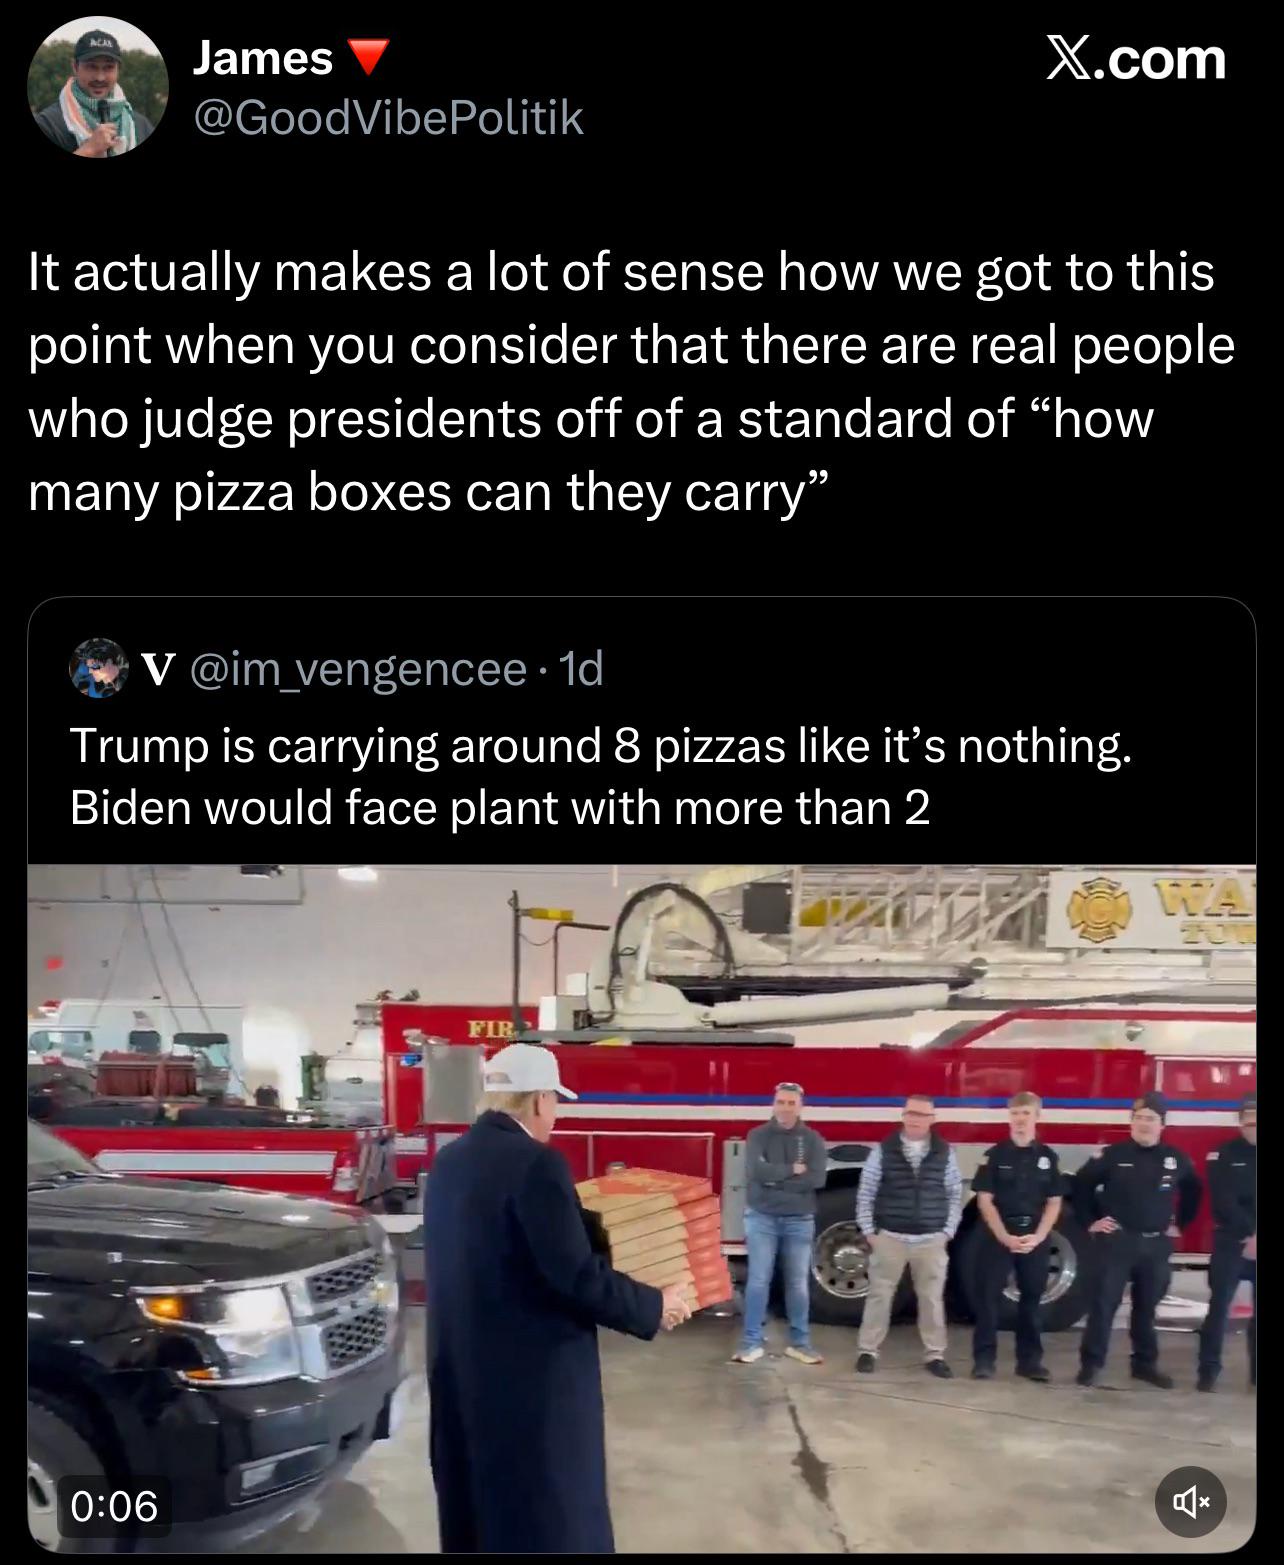Click the James display name

pyautogui.click(x=262, y=59)
